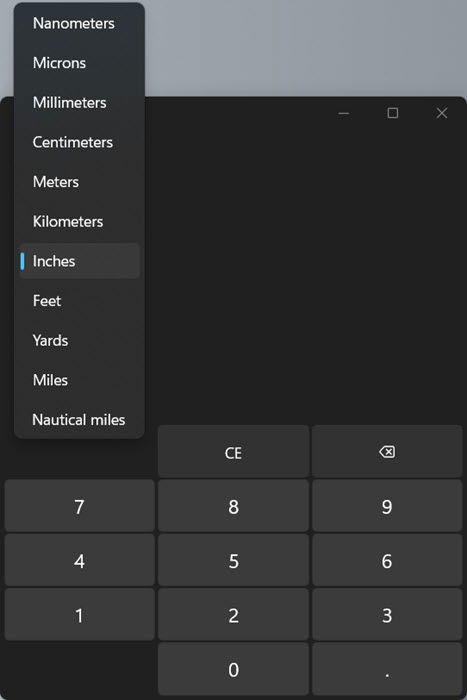Choose Microns in the dropdown list
Viewport: 467px width, 700px height.
pos(79,63)
